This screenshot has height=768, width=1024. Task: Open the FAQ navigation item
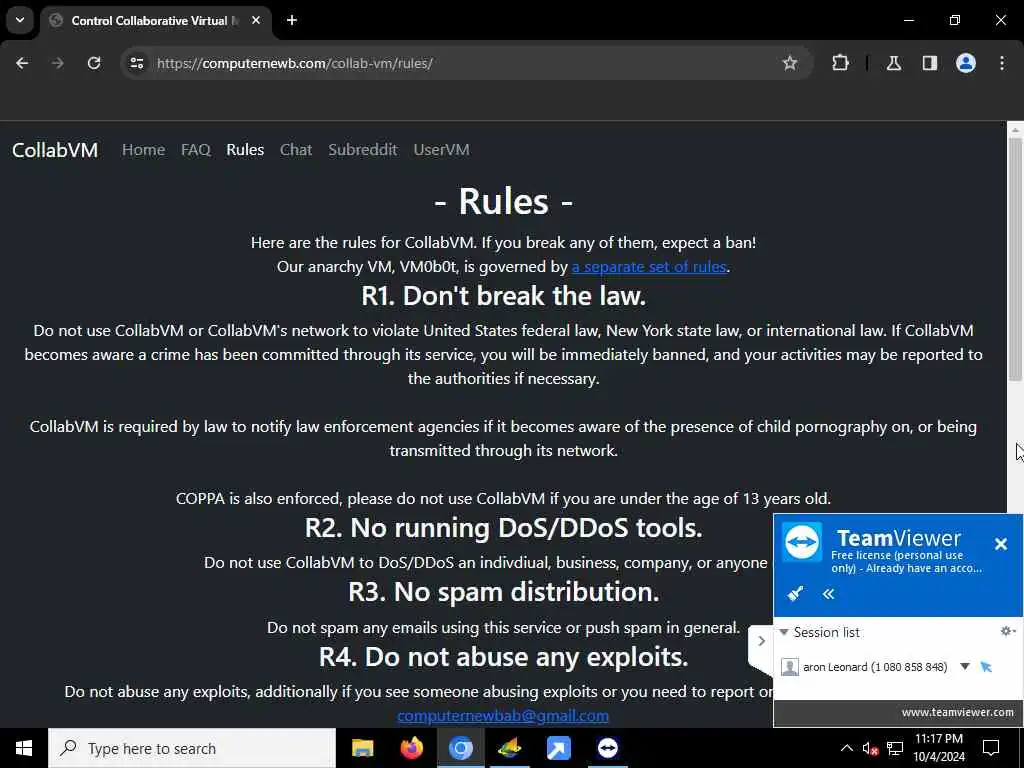coord(195,150)
